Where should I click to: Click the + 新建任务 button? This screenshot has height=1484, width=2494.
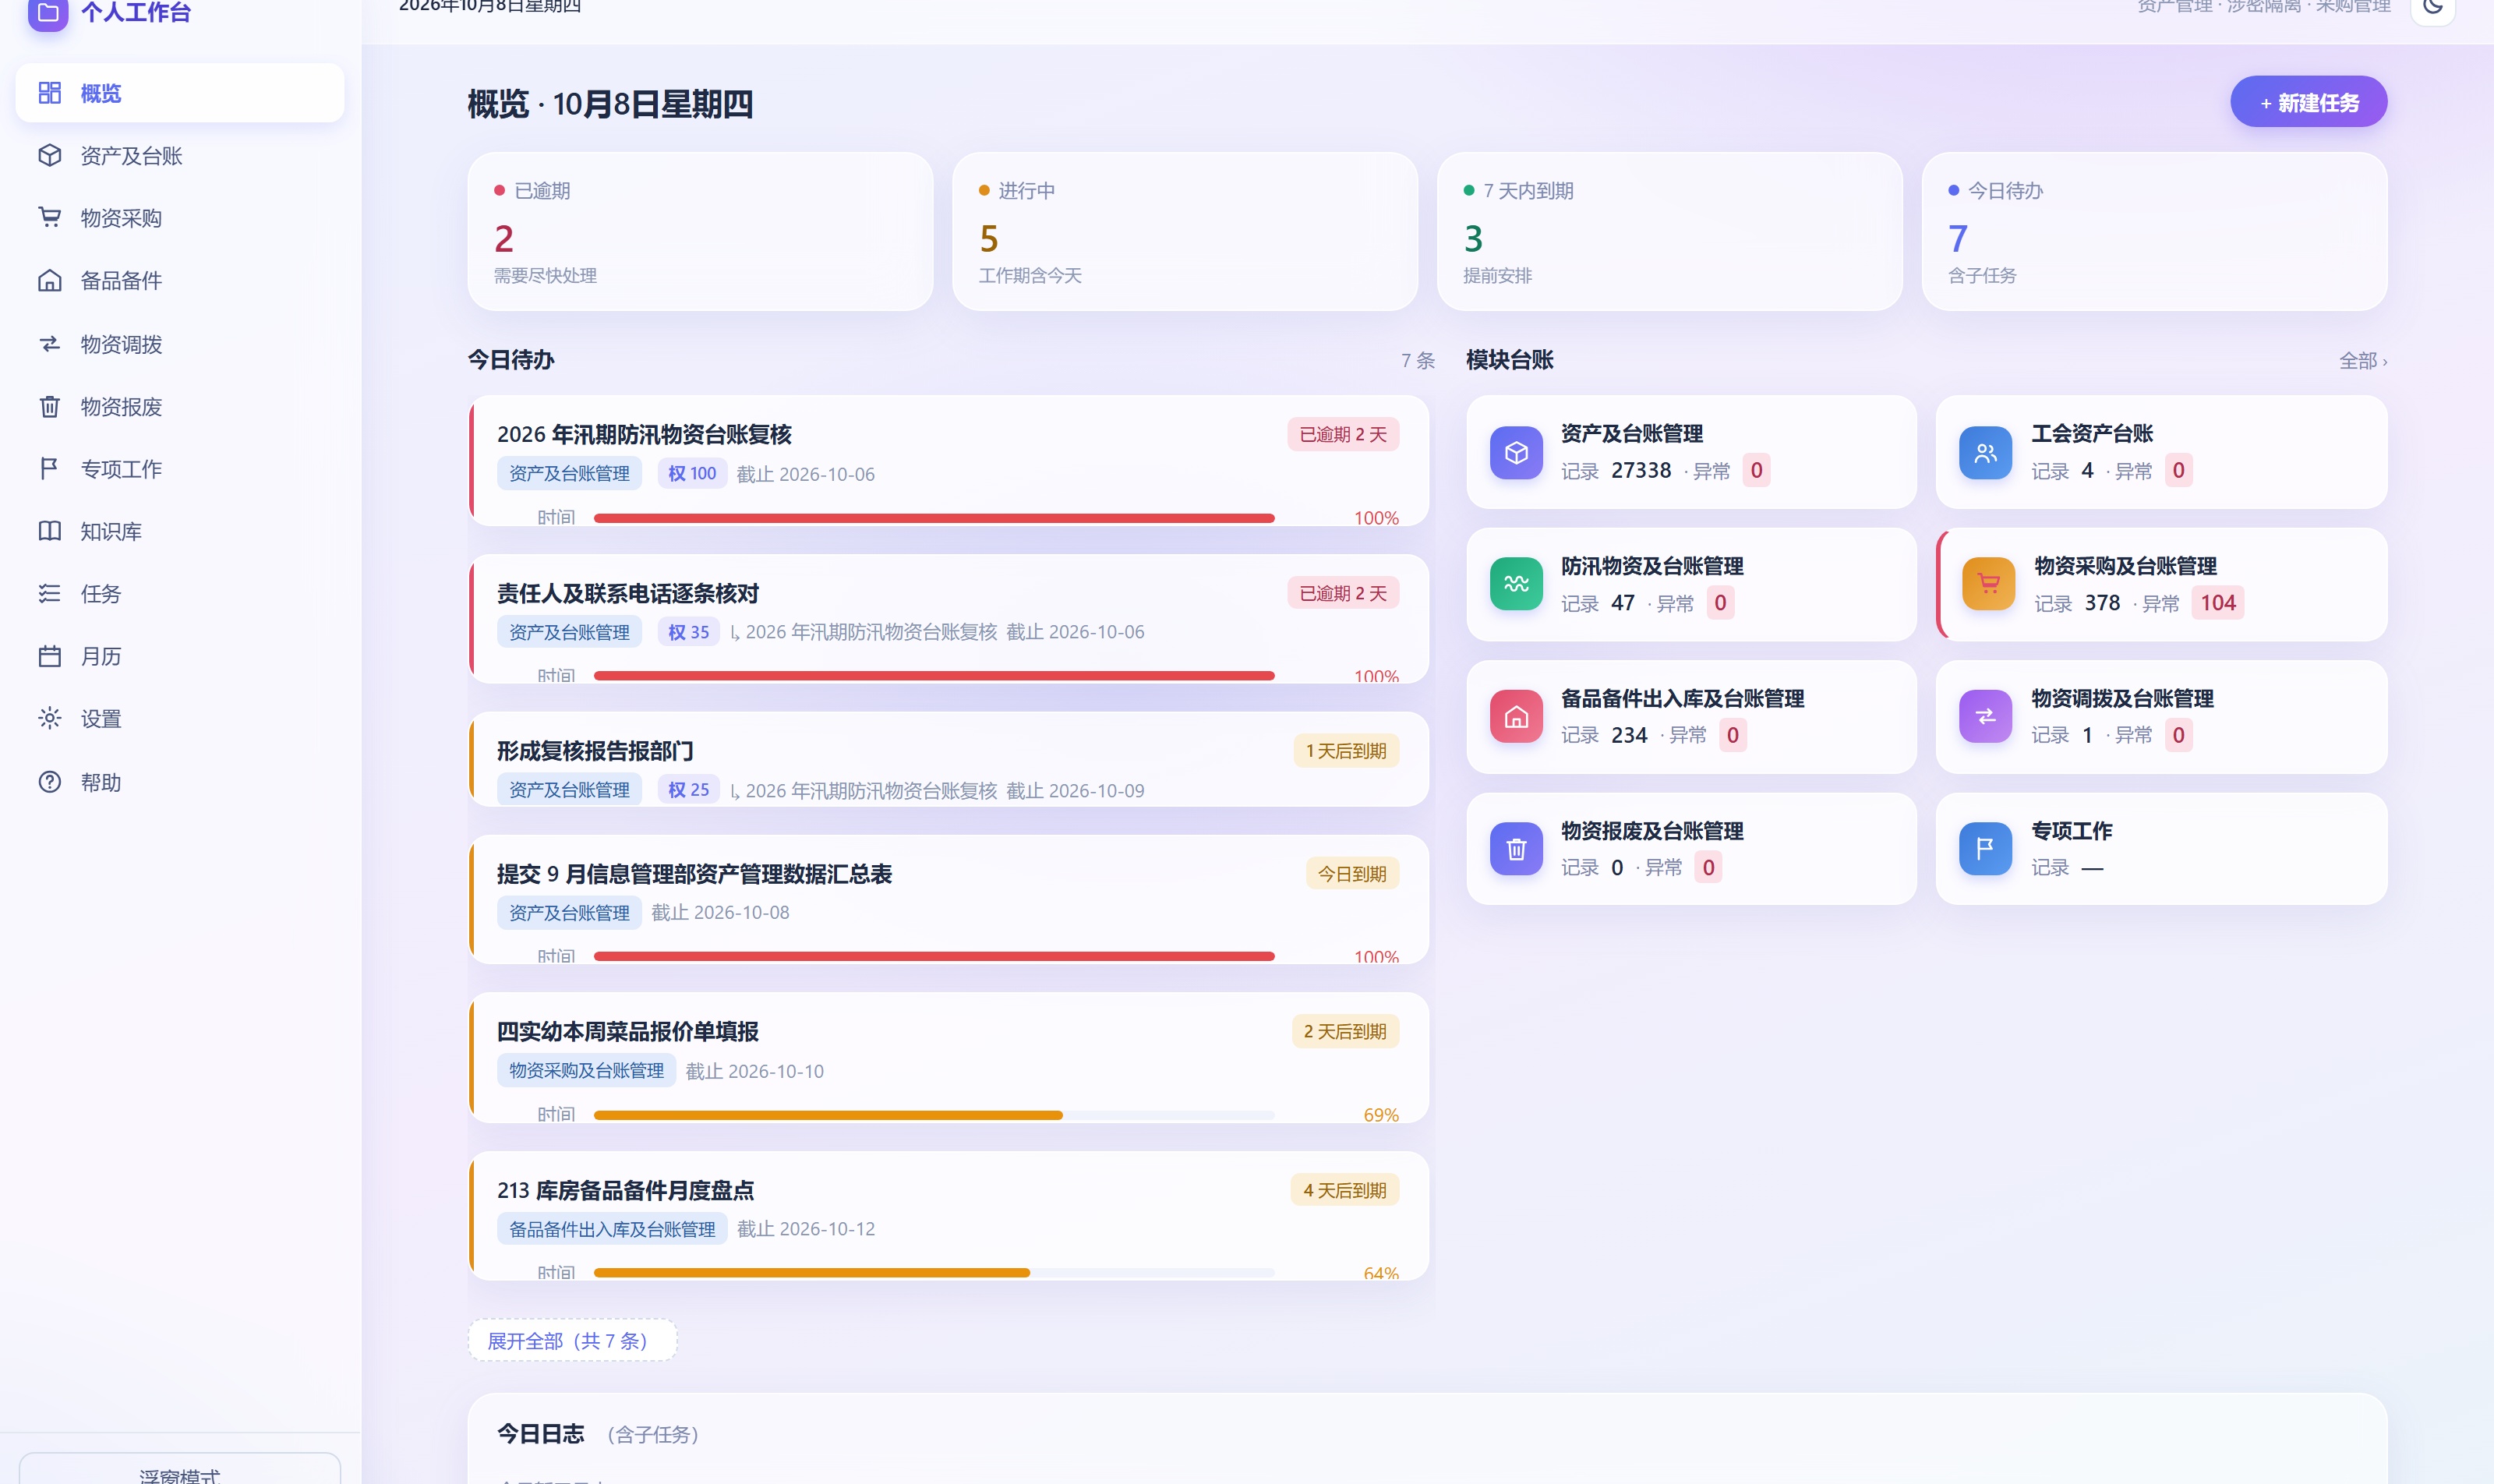click(x=2308, y=102)
